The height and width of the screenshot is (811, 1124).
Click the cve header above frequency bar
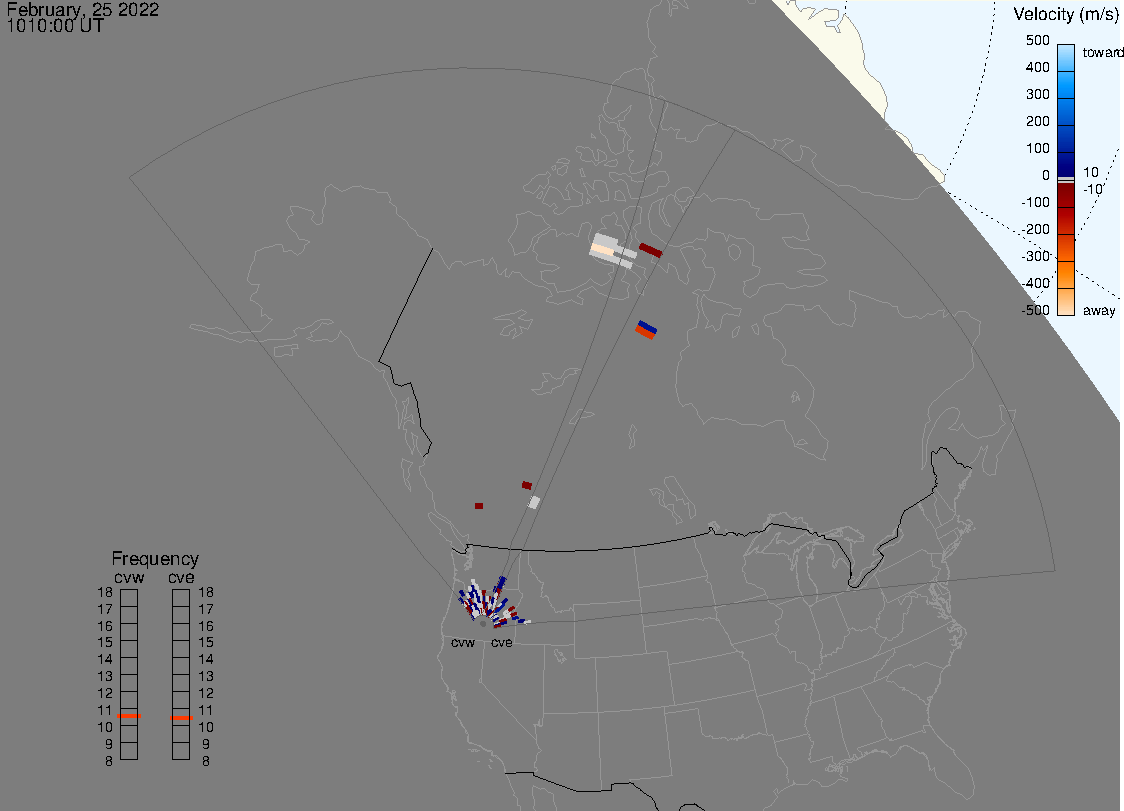point(181,578)
